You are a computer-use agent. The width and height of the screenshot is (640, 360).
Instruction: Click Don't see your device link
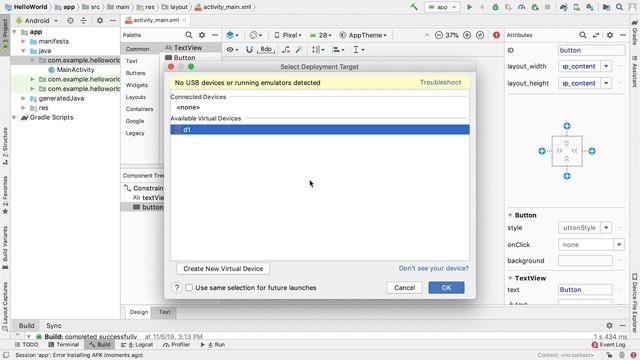point(433,269)
